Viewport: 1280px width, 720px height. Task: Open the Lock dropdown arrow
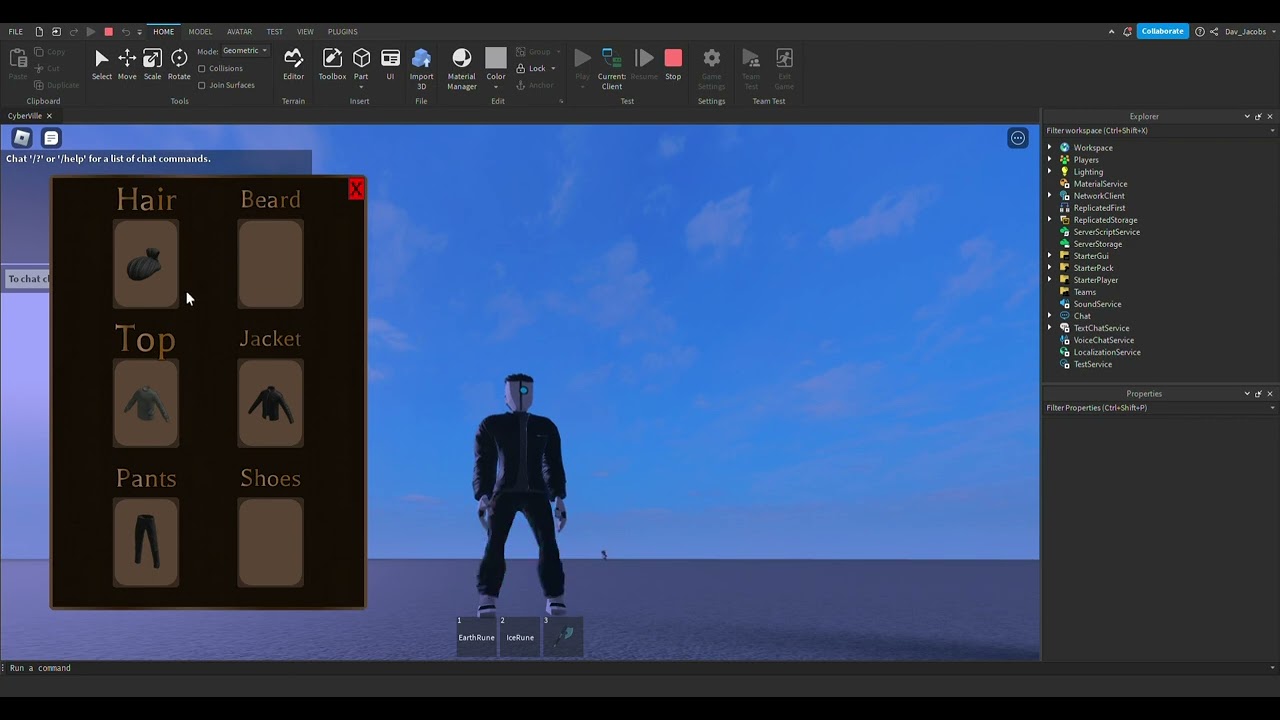[x=553, y=68]
